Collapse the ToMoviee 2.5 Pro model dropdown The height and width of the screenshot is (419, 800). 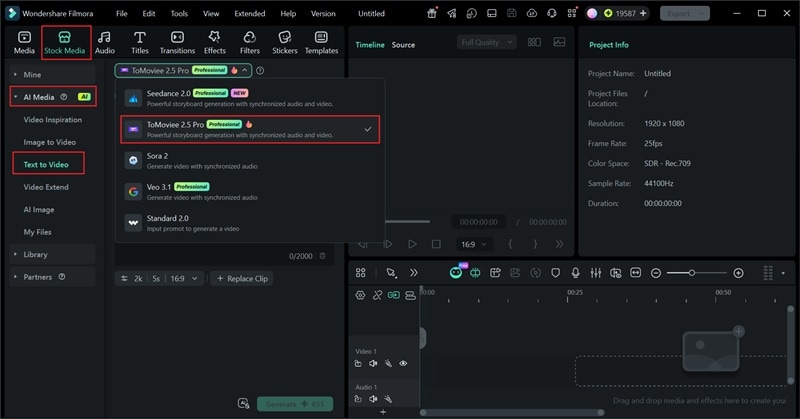[183, 70]
